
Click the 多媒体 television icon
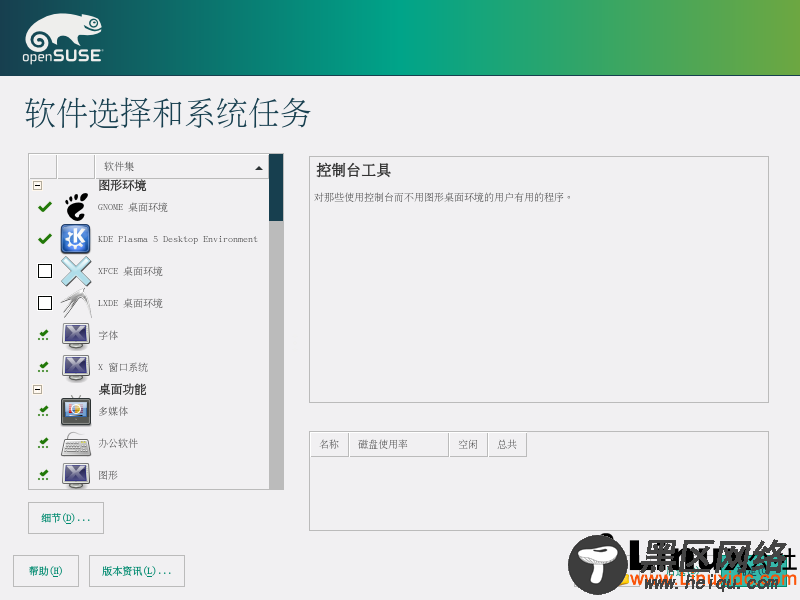[x=76, y=411]
